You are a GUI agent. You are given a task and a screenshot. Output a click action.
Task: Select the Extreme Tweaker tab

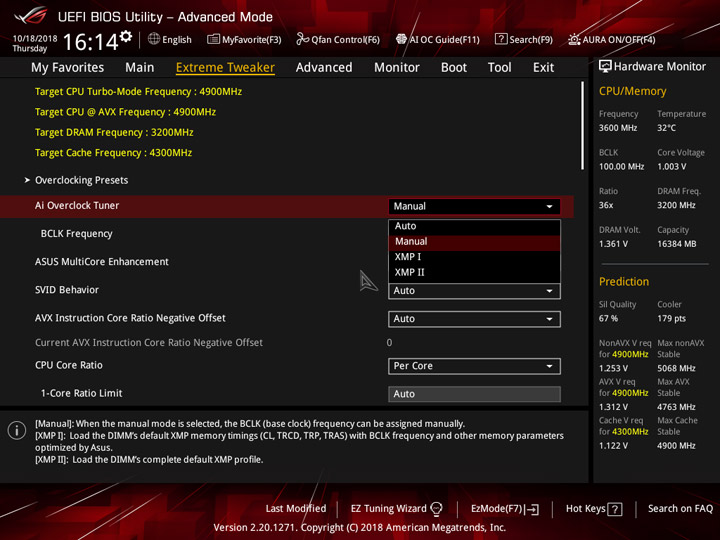coord(225,68)
